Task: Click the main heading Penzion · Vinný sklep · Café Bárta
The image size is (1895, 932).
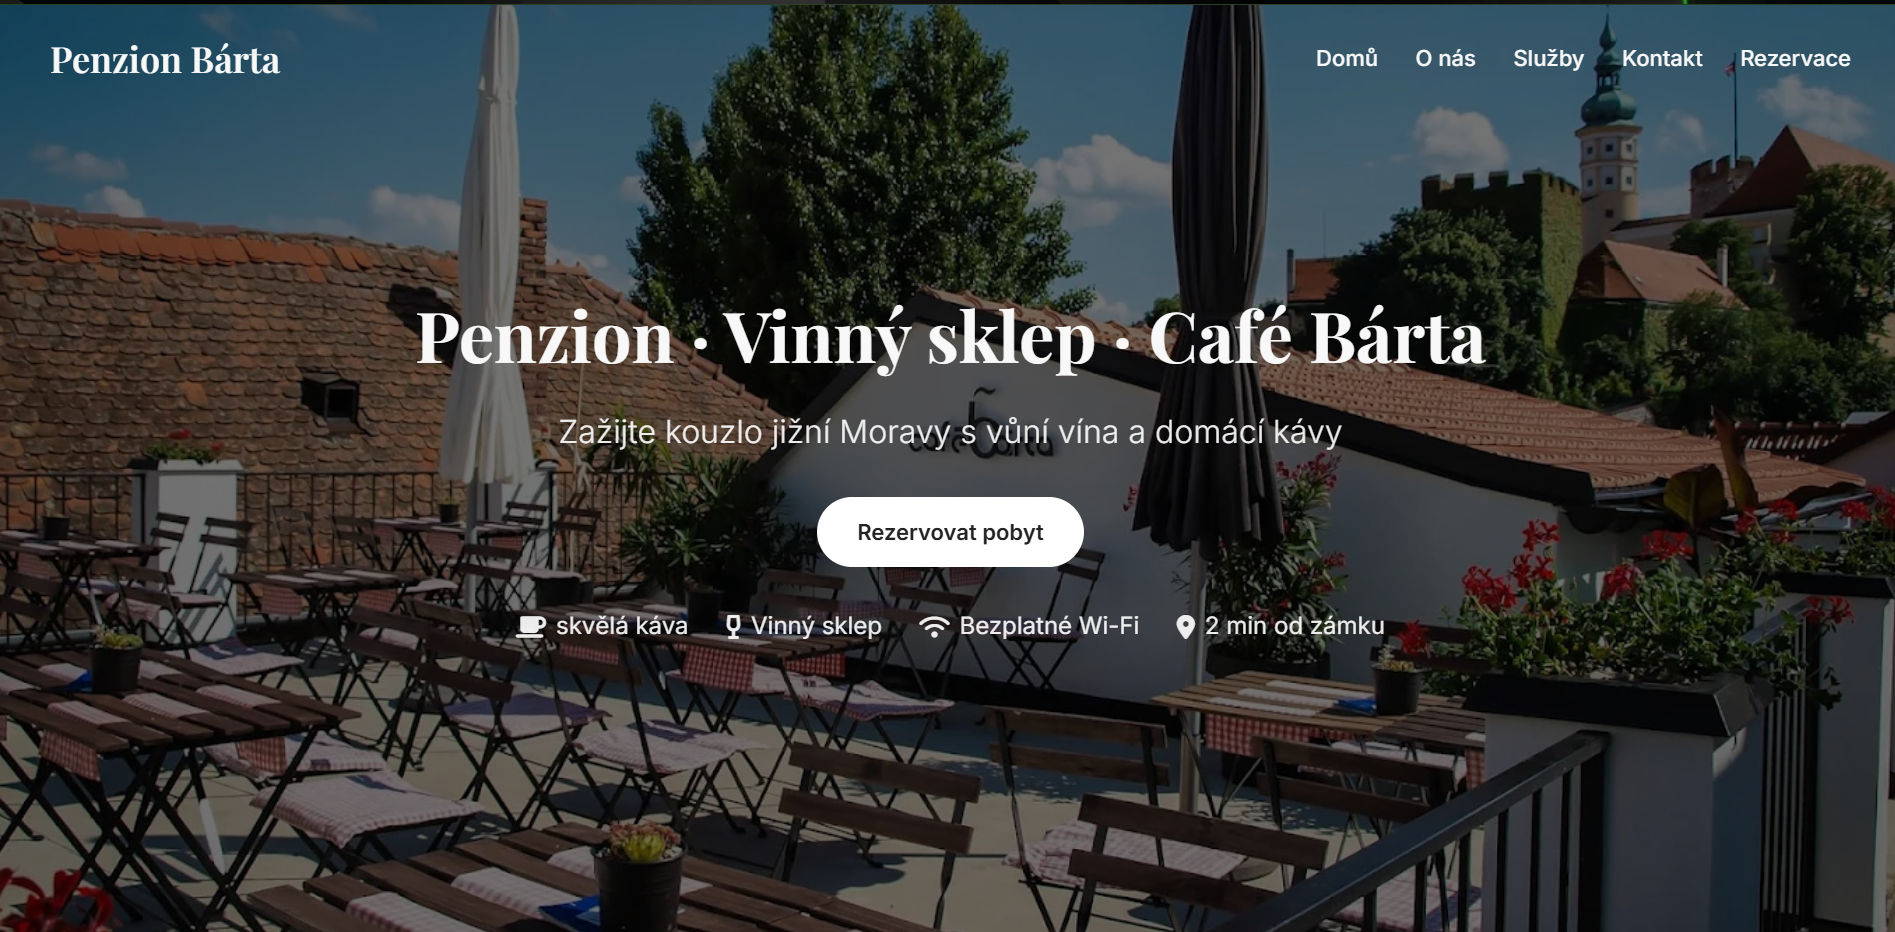Action: [950, 338]
